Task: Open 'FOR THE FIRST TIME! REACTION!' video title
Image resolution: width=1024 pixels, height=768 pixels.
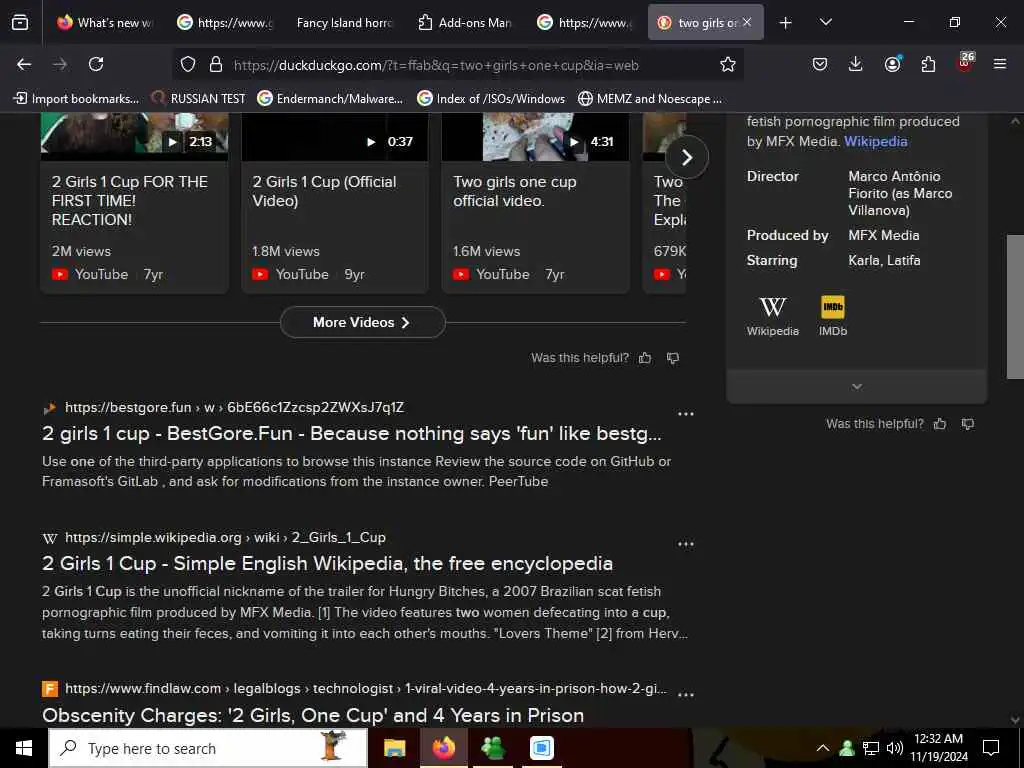Action: pyautogui.click(x=129, y=200)
